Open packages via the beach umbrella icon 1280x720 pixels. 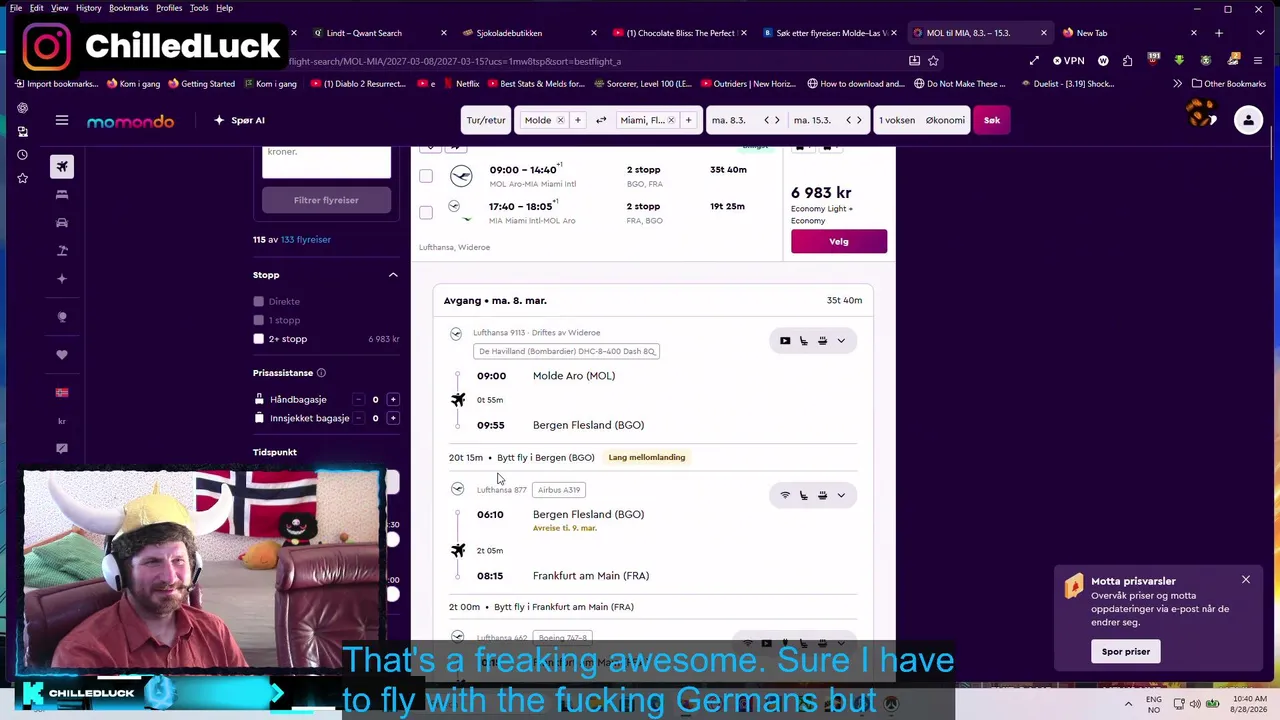coord(62,251)
